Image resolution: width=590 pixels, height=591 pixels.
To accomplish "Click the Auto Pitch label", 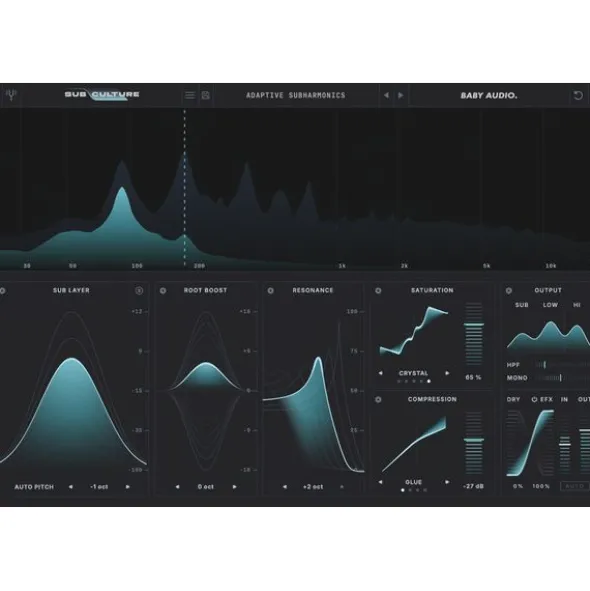I will (x=34, y=487).
